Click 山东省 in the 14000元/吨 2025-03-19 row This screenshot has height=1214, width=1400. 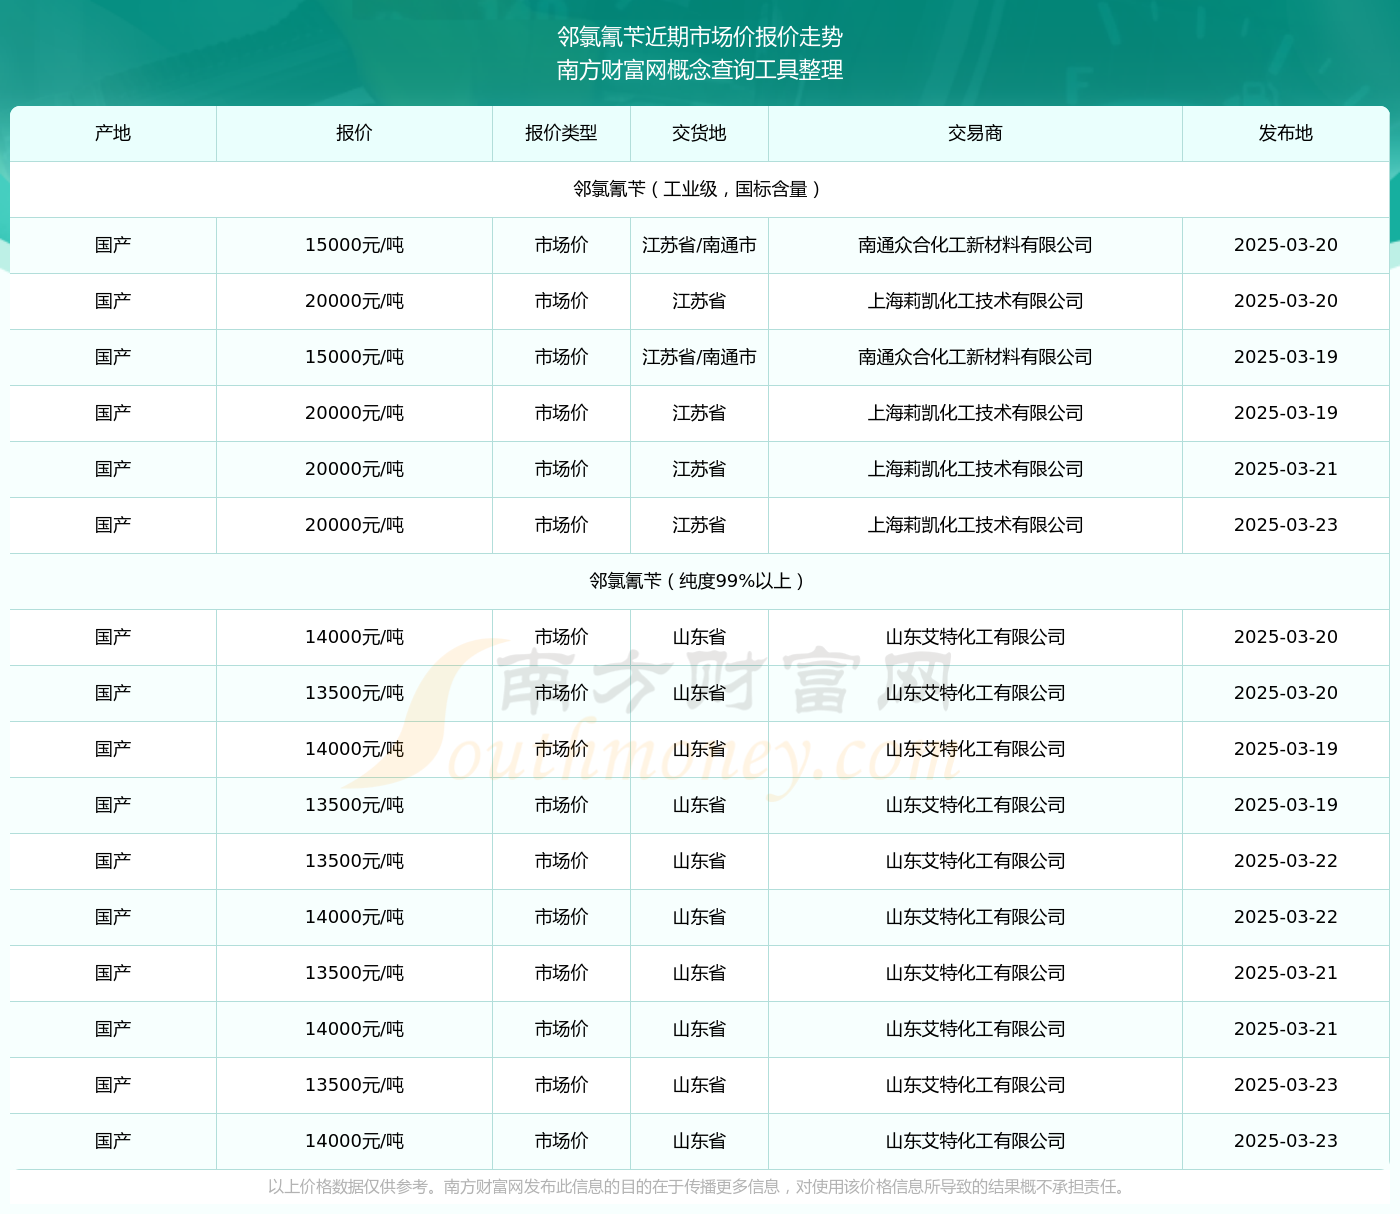click(x=699, y=749)
